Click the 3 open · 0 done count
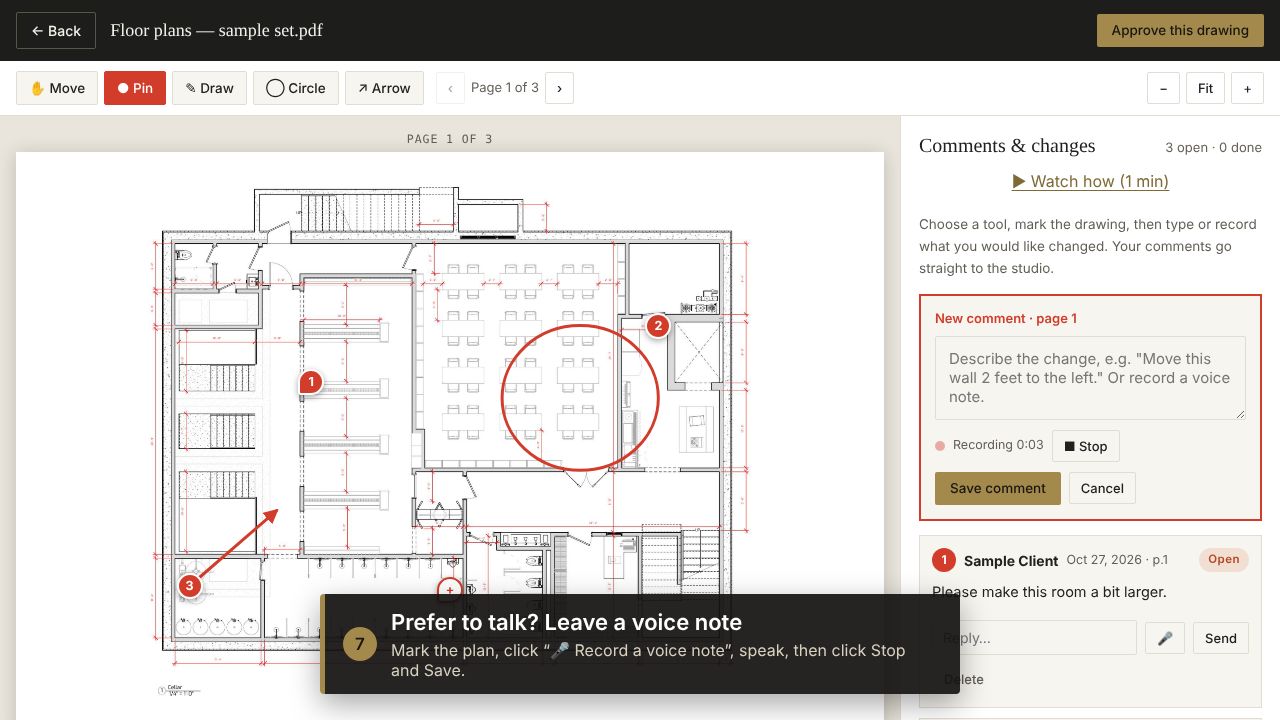Viewport: 1280px width, 720px height. 1213,147
